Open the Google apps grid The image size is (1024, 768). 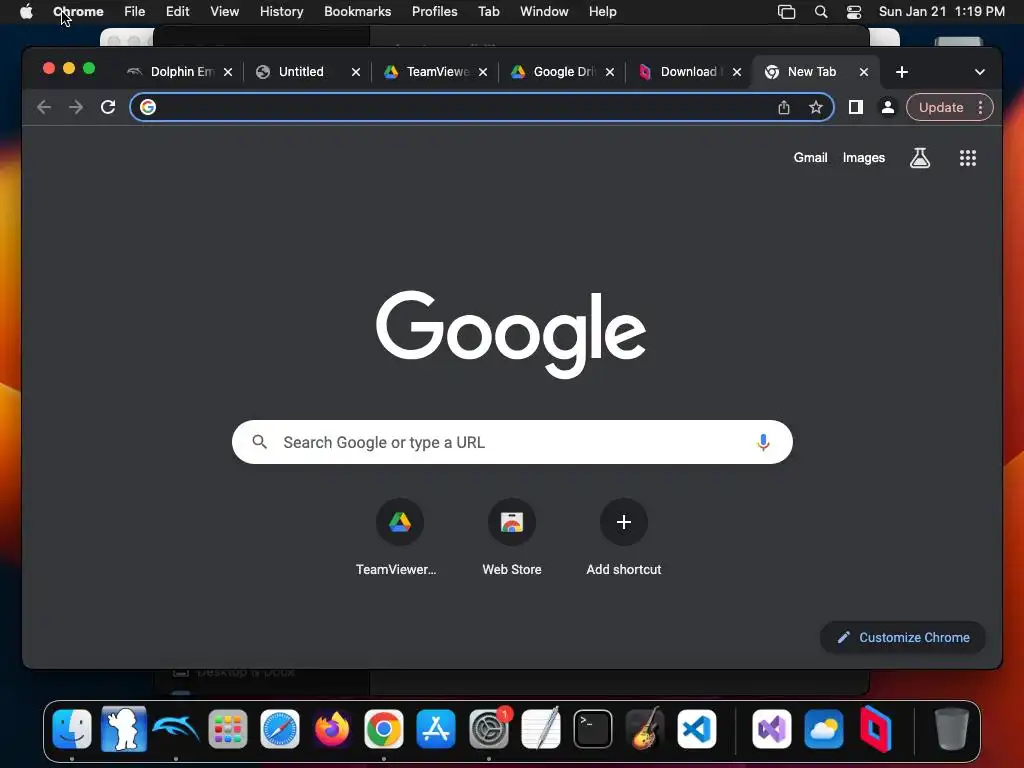click(968, 158)
